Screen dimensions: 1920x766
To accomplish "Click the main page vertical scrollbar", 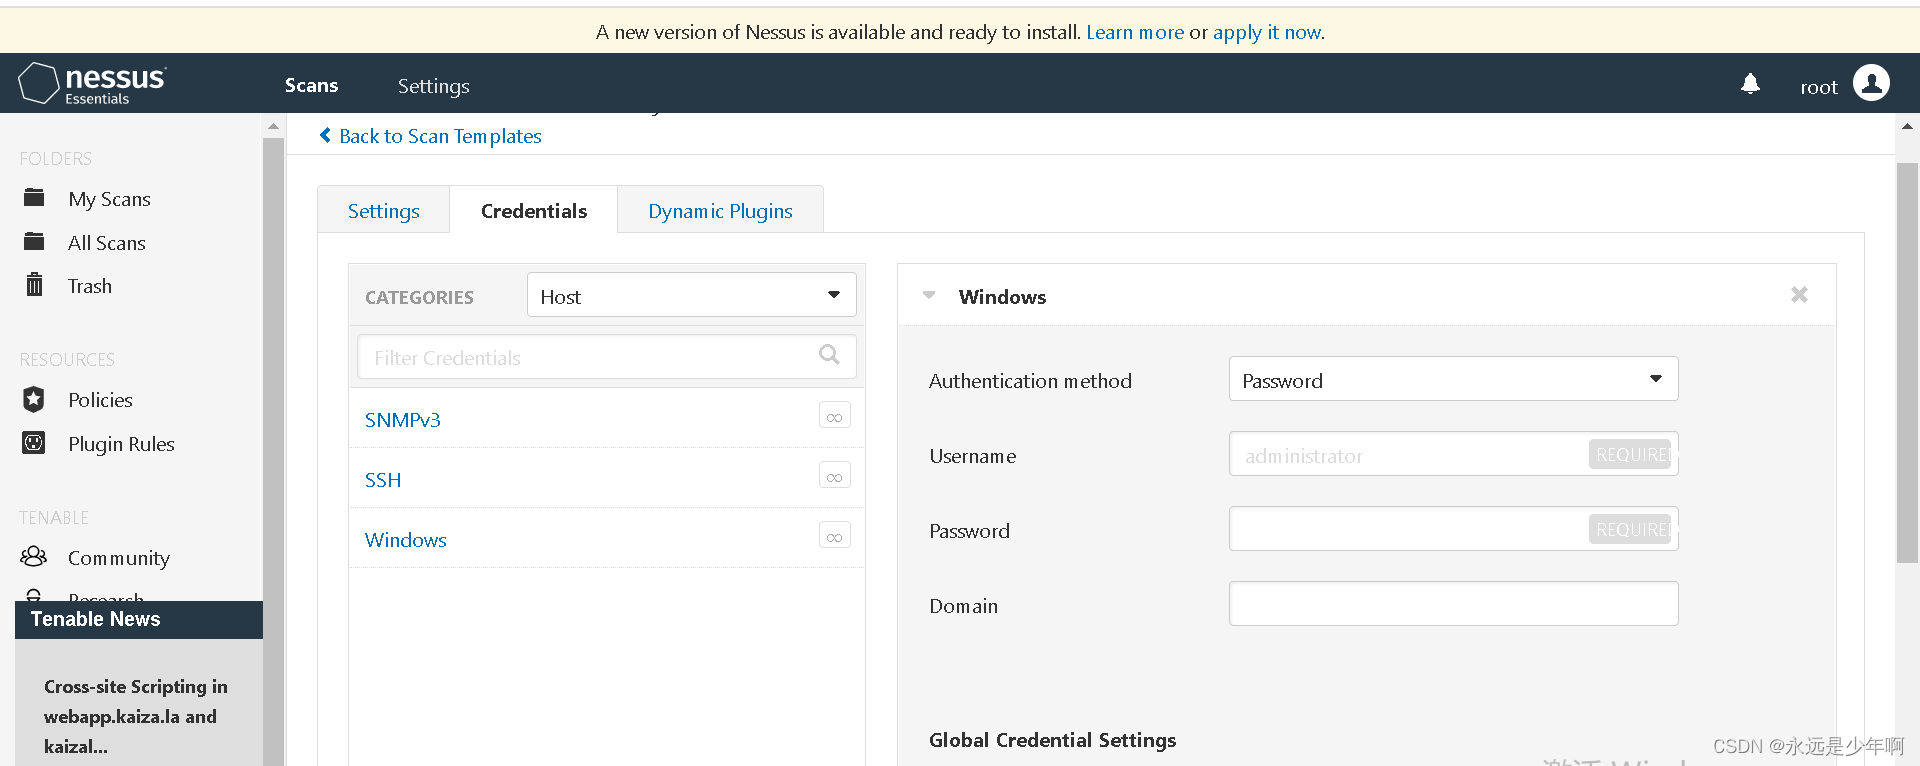I will (x=1907, y=362).
